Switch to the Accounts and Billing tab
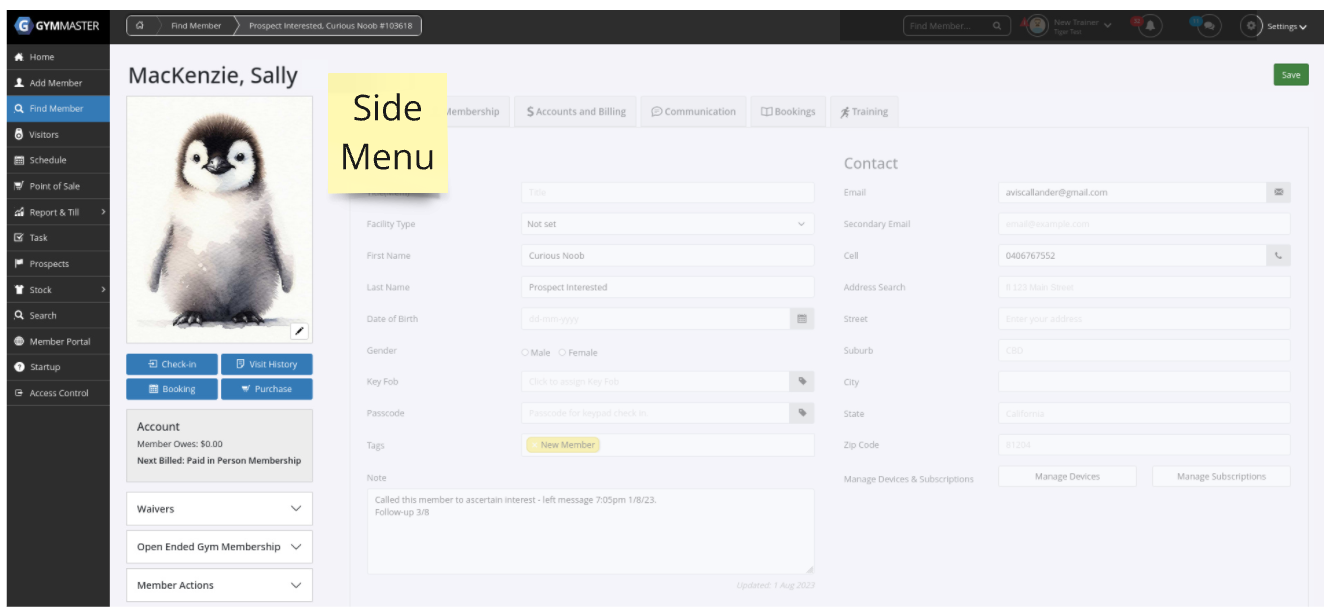The height and width of the screenshot is (613, 1331). click(576, 112)
